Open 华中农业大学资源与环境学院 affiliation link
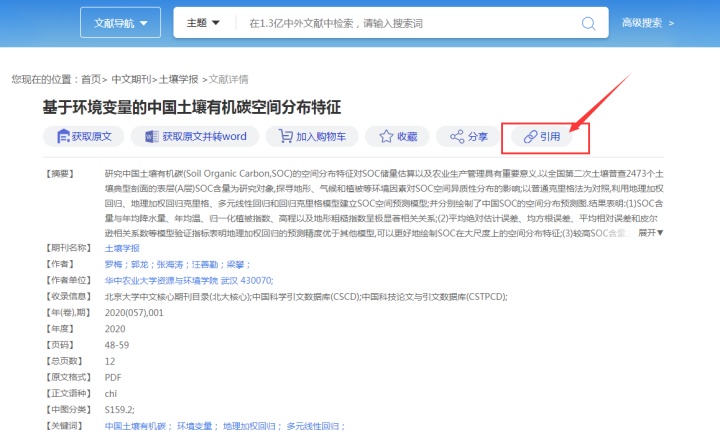 point(189,281)
